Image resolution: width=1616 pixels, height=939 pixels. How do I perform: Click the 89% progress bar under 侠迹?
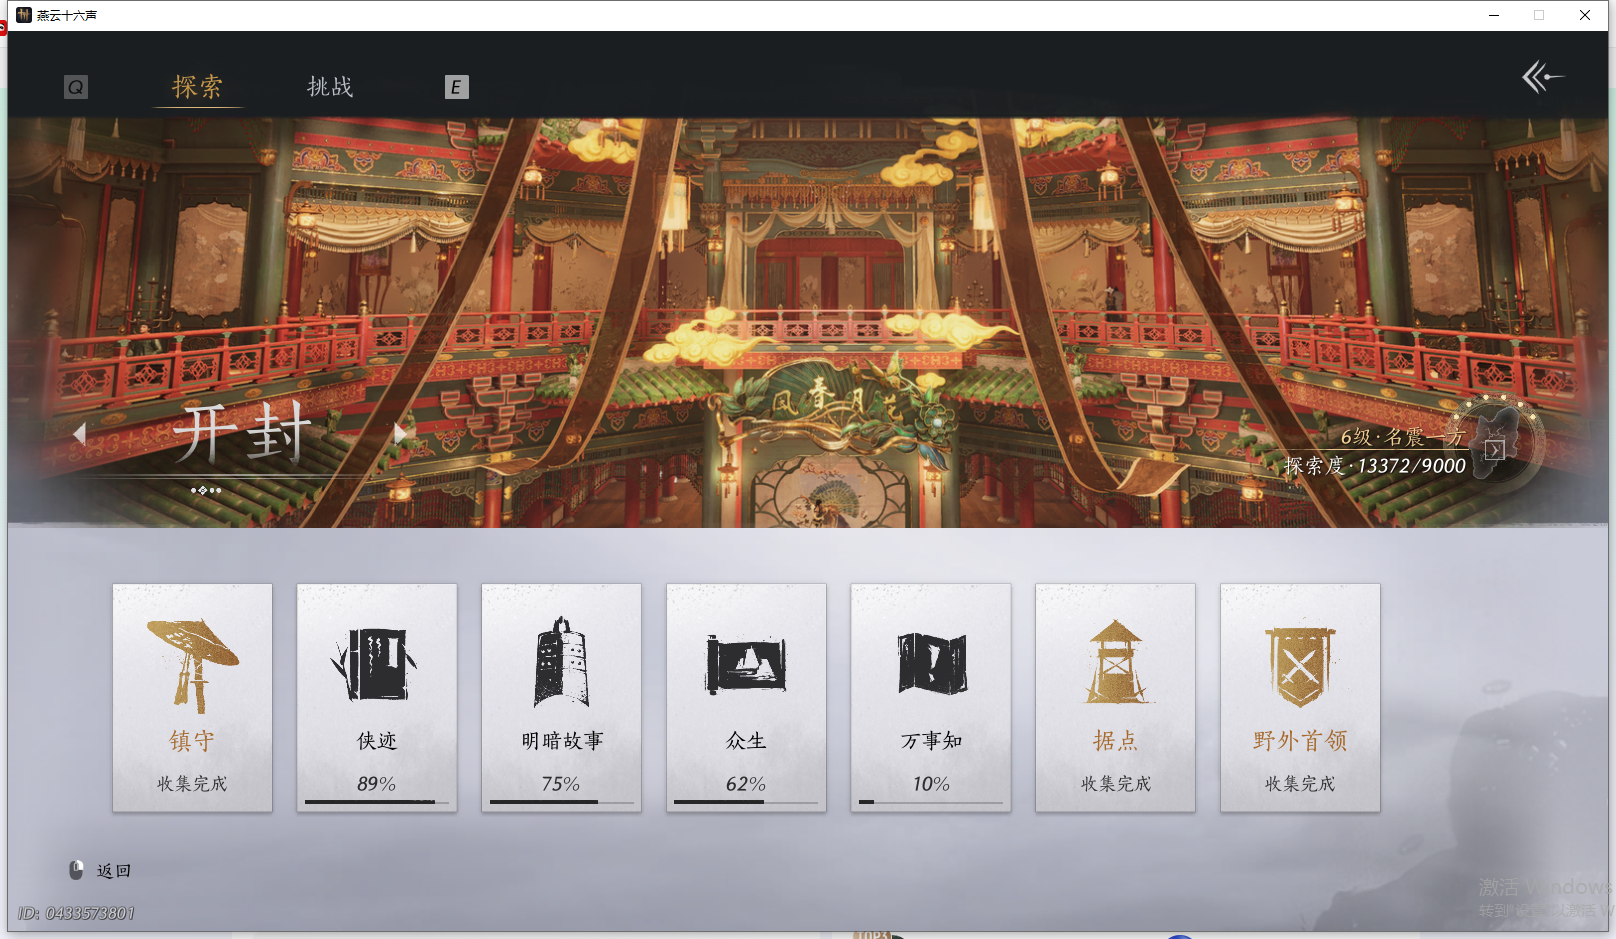click(x=377, y=802)
